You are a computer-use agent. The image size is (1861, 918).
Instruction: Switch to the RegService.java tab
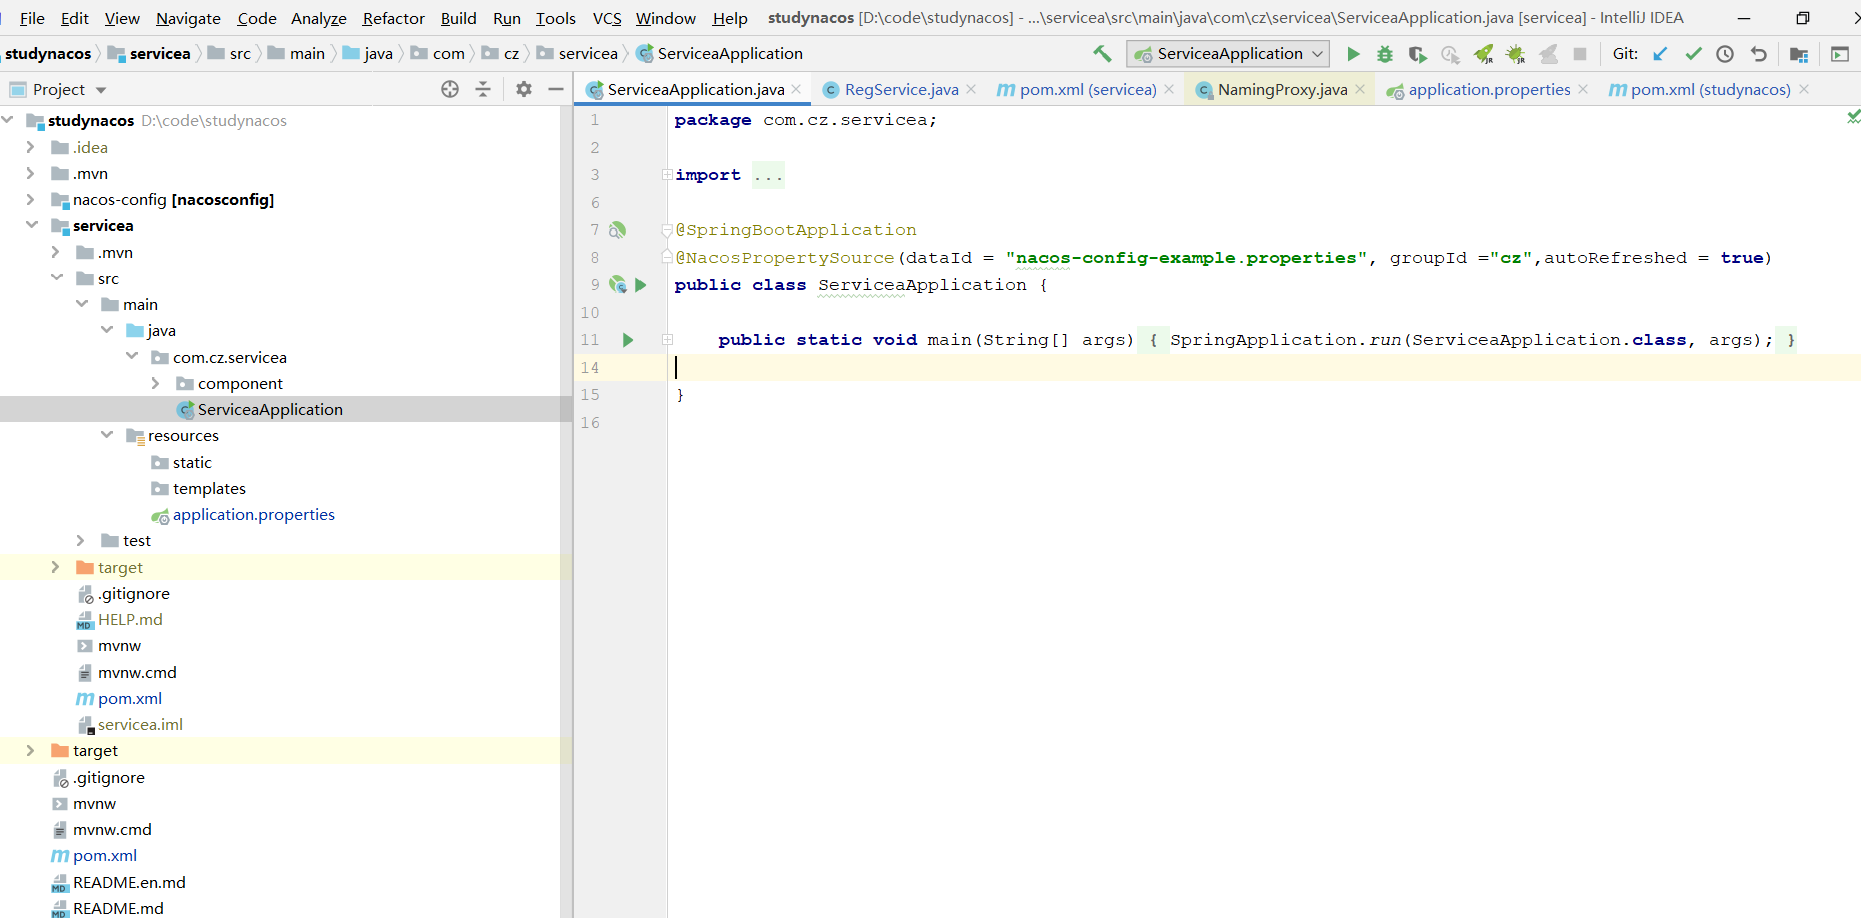pyautogui.click(x=901, y=90)
